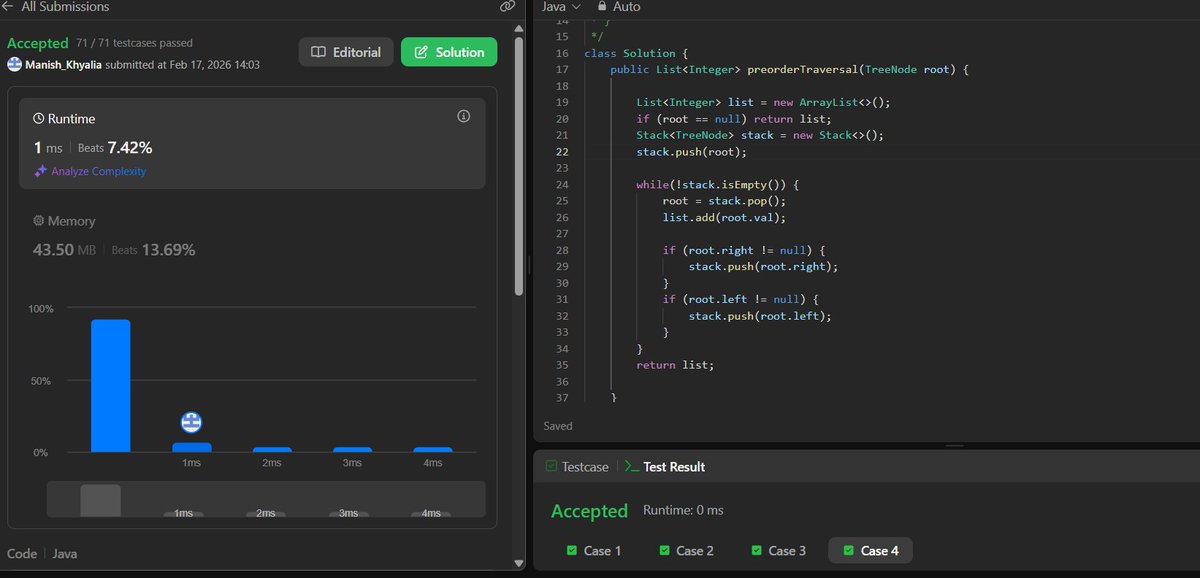This screenshot has width=1200, height=578.
Task: Click the 'class Solution {' line
Action: click(x=635, y=54)
